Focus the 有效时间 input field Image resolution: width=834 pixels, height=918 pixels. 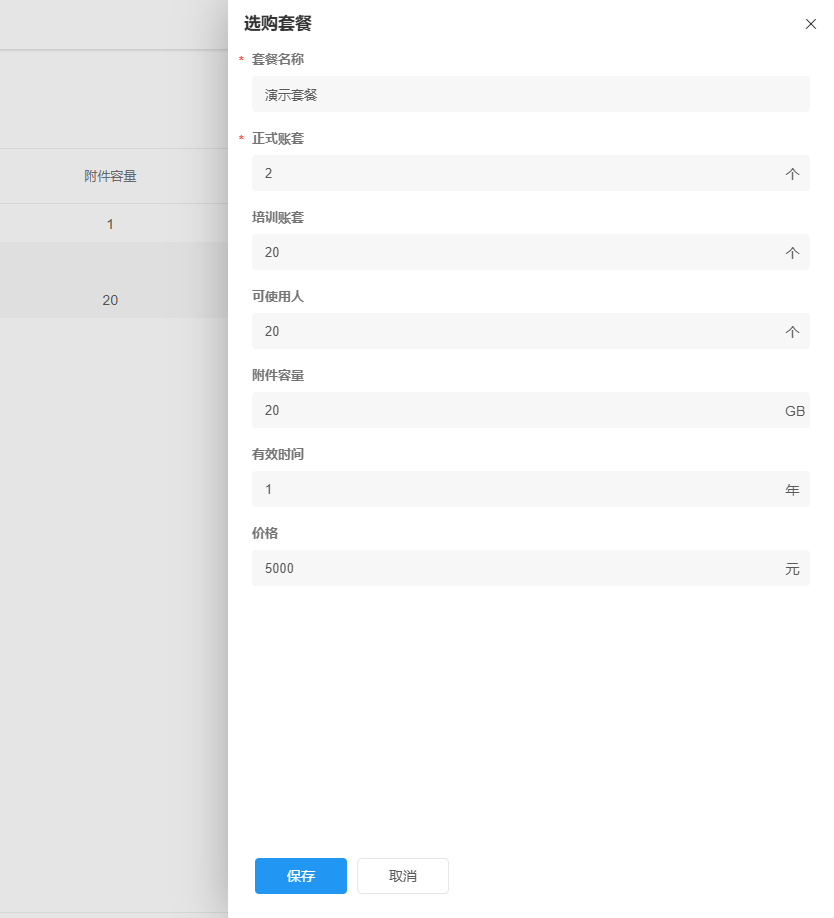(x=515, y=489)
